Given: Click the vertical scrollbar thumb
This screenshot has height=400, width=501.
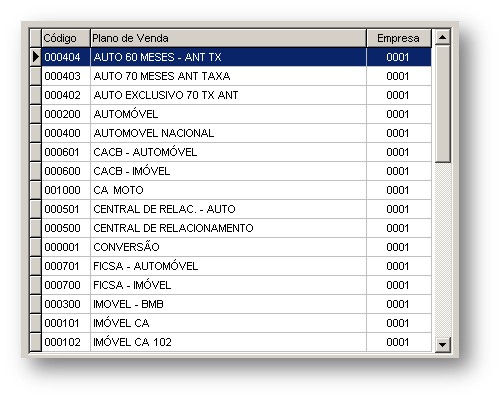Looking at the screenshot, I should coord(443,104).
